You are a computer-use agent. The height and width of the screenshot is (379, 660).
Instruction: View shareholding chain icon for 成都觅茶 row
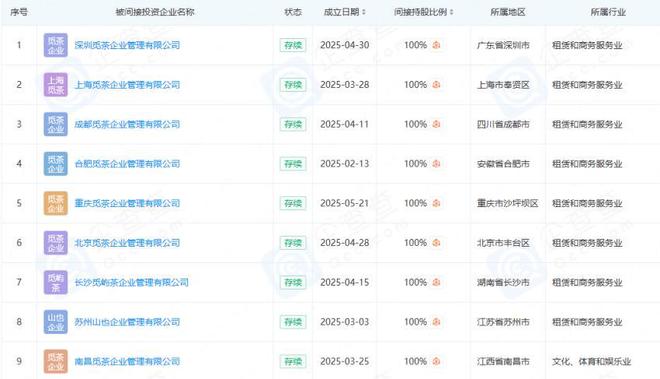[x=436, y=124]
